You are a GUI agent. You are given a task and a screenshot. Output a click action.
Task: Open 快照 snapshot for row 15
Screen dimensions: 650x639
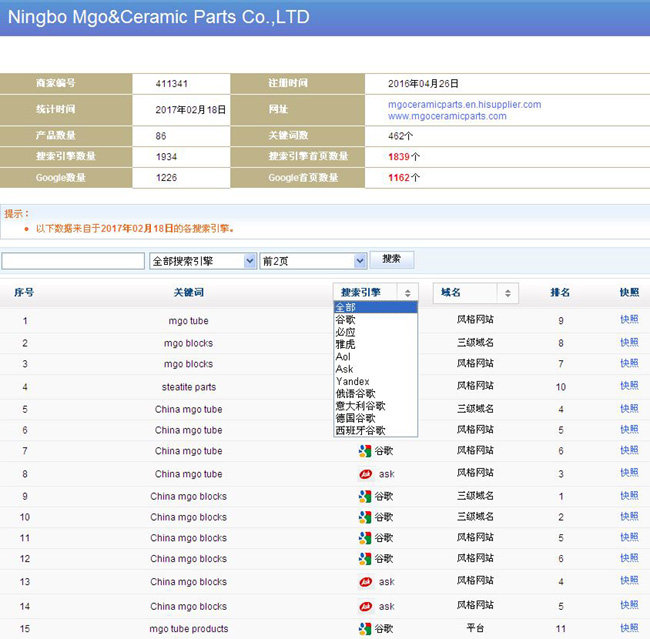[629, 628]
